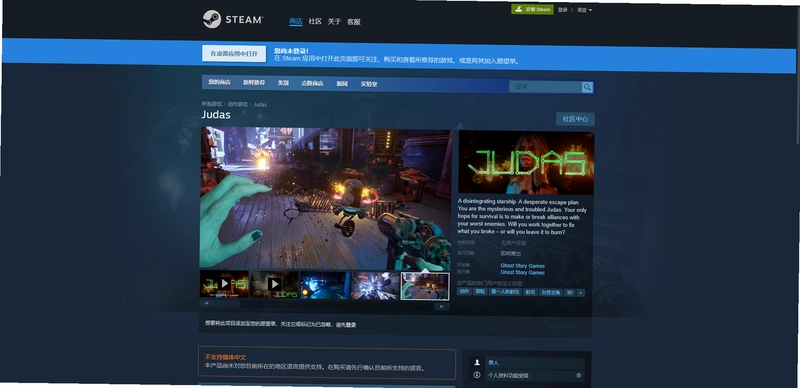Open the 类别 tab
This screenshot has height=388, width=800.
283,83
